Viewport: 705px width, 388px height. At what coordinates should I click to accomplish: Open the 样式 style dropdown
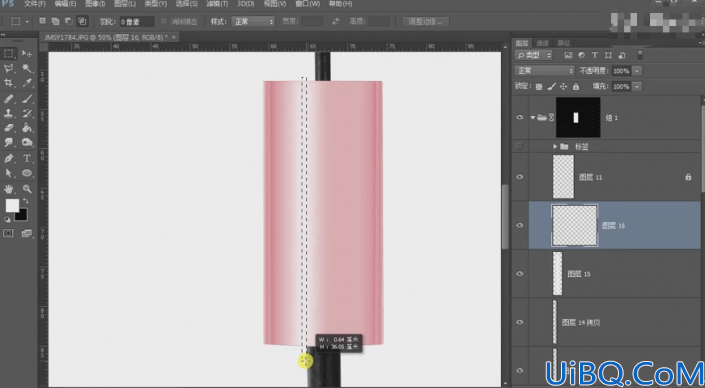click(253, 21)
